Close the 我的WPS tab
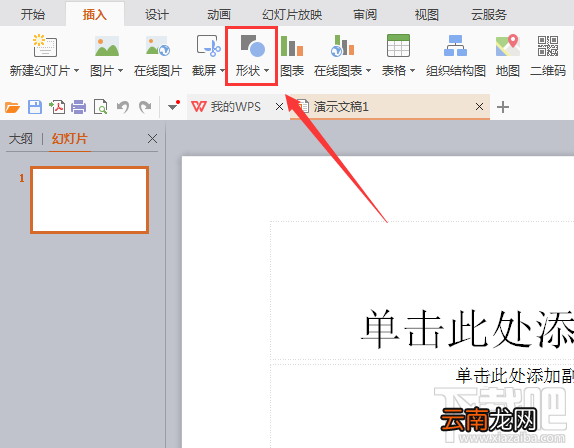 (x=279, y=107)
